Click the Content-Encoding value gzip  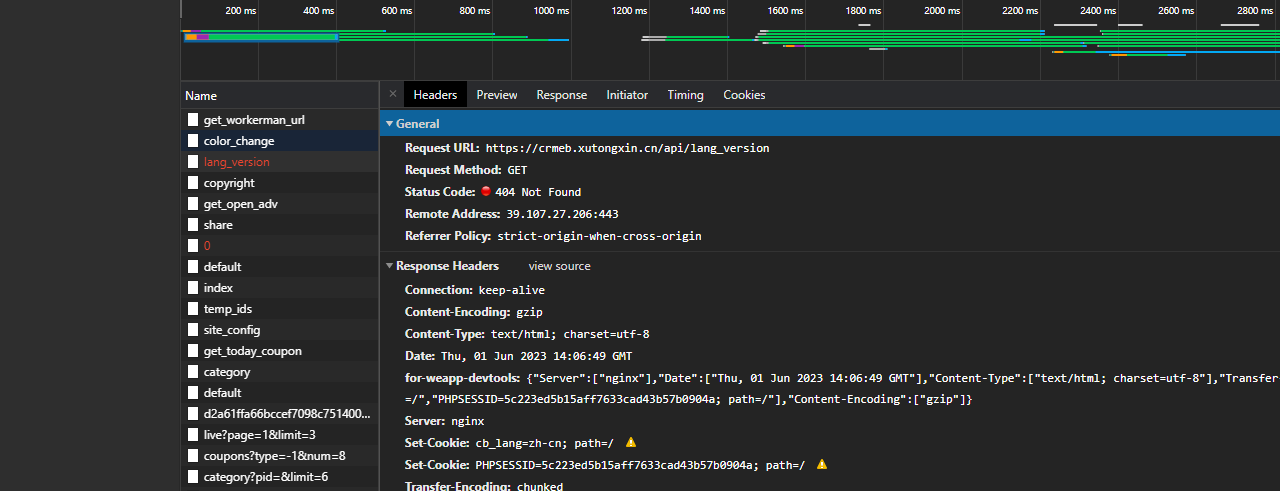tap(530, 312)
